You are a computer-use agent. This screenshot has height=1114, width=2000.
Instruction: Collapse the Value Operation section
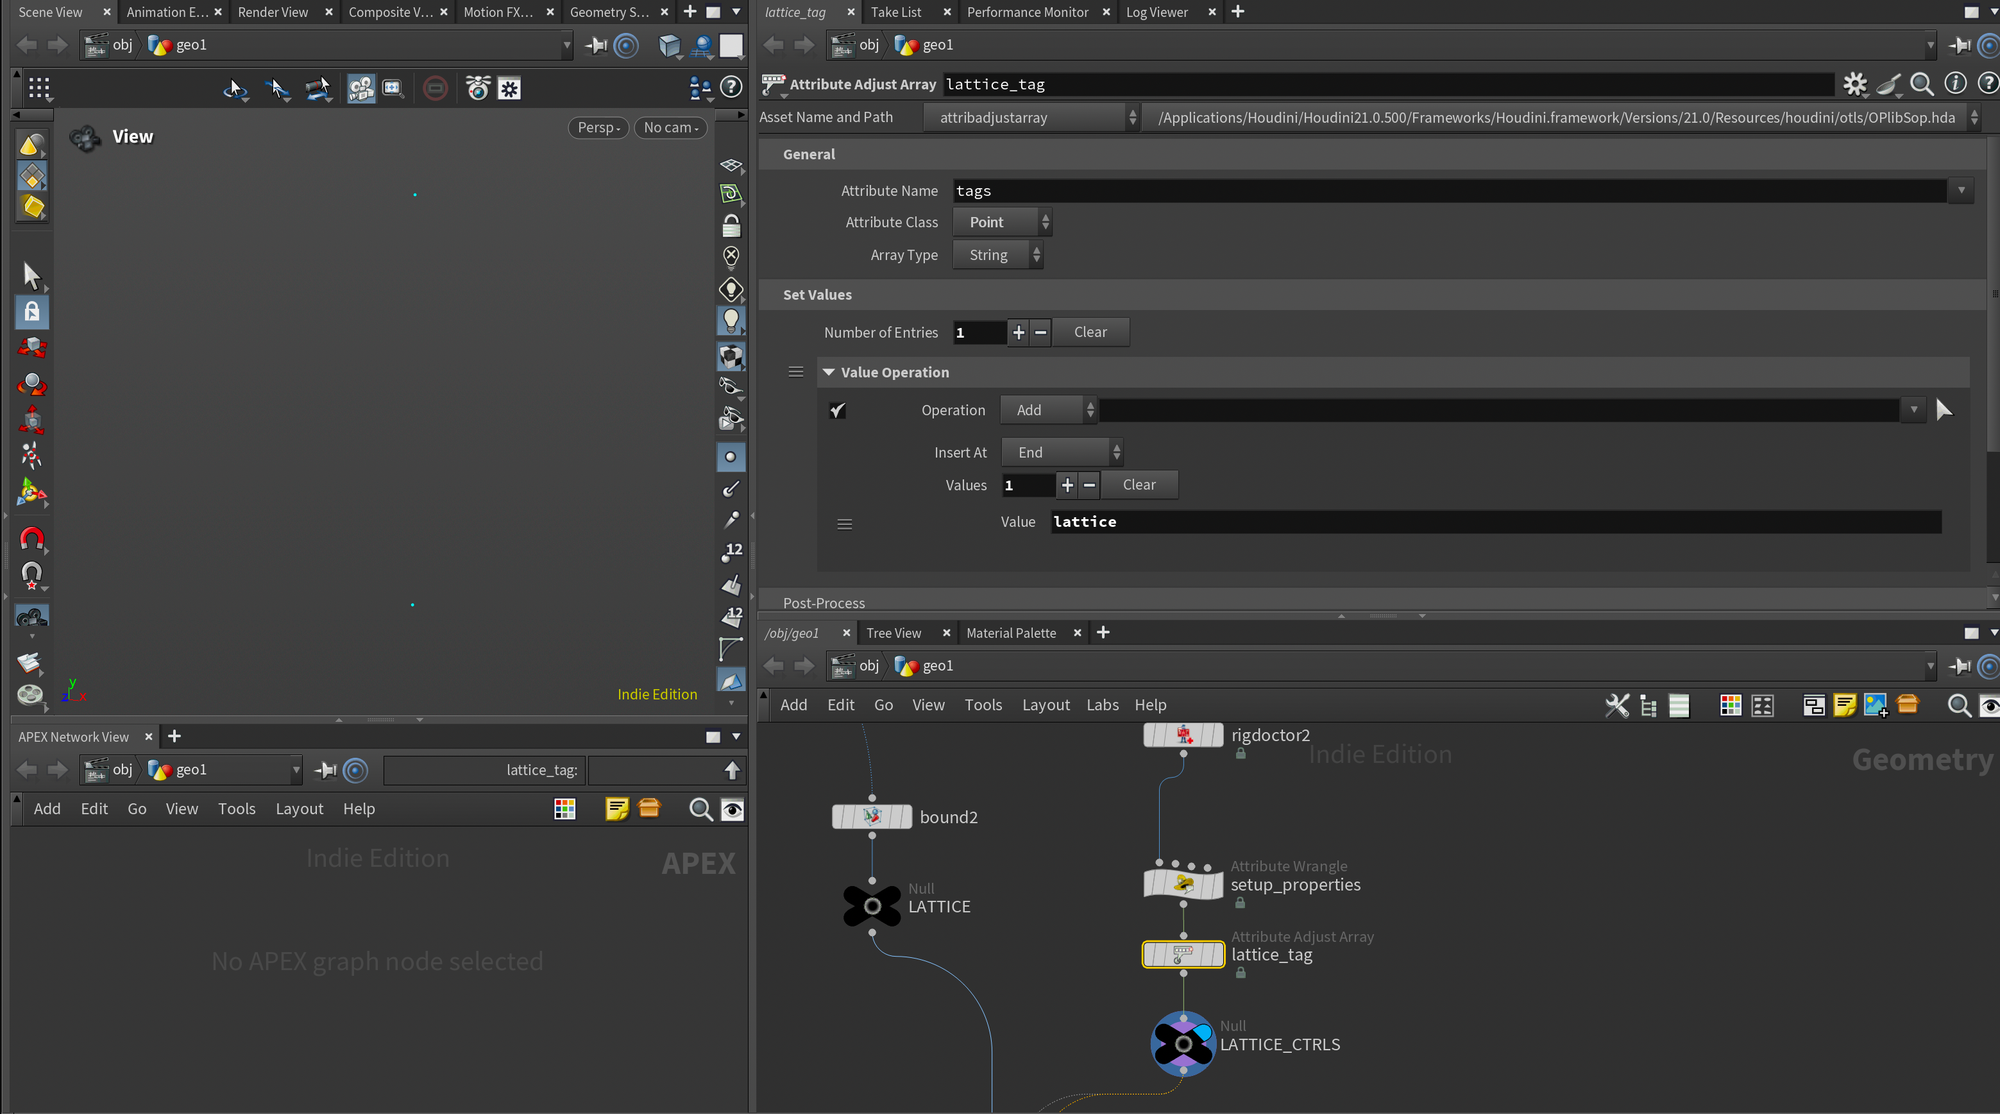[x=828, y=372]
